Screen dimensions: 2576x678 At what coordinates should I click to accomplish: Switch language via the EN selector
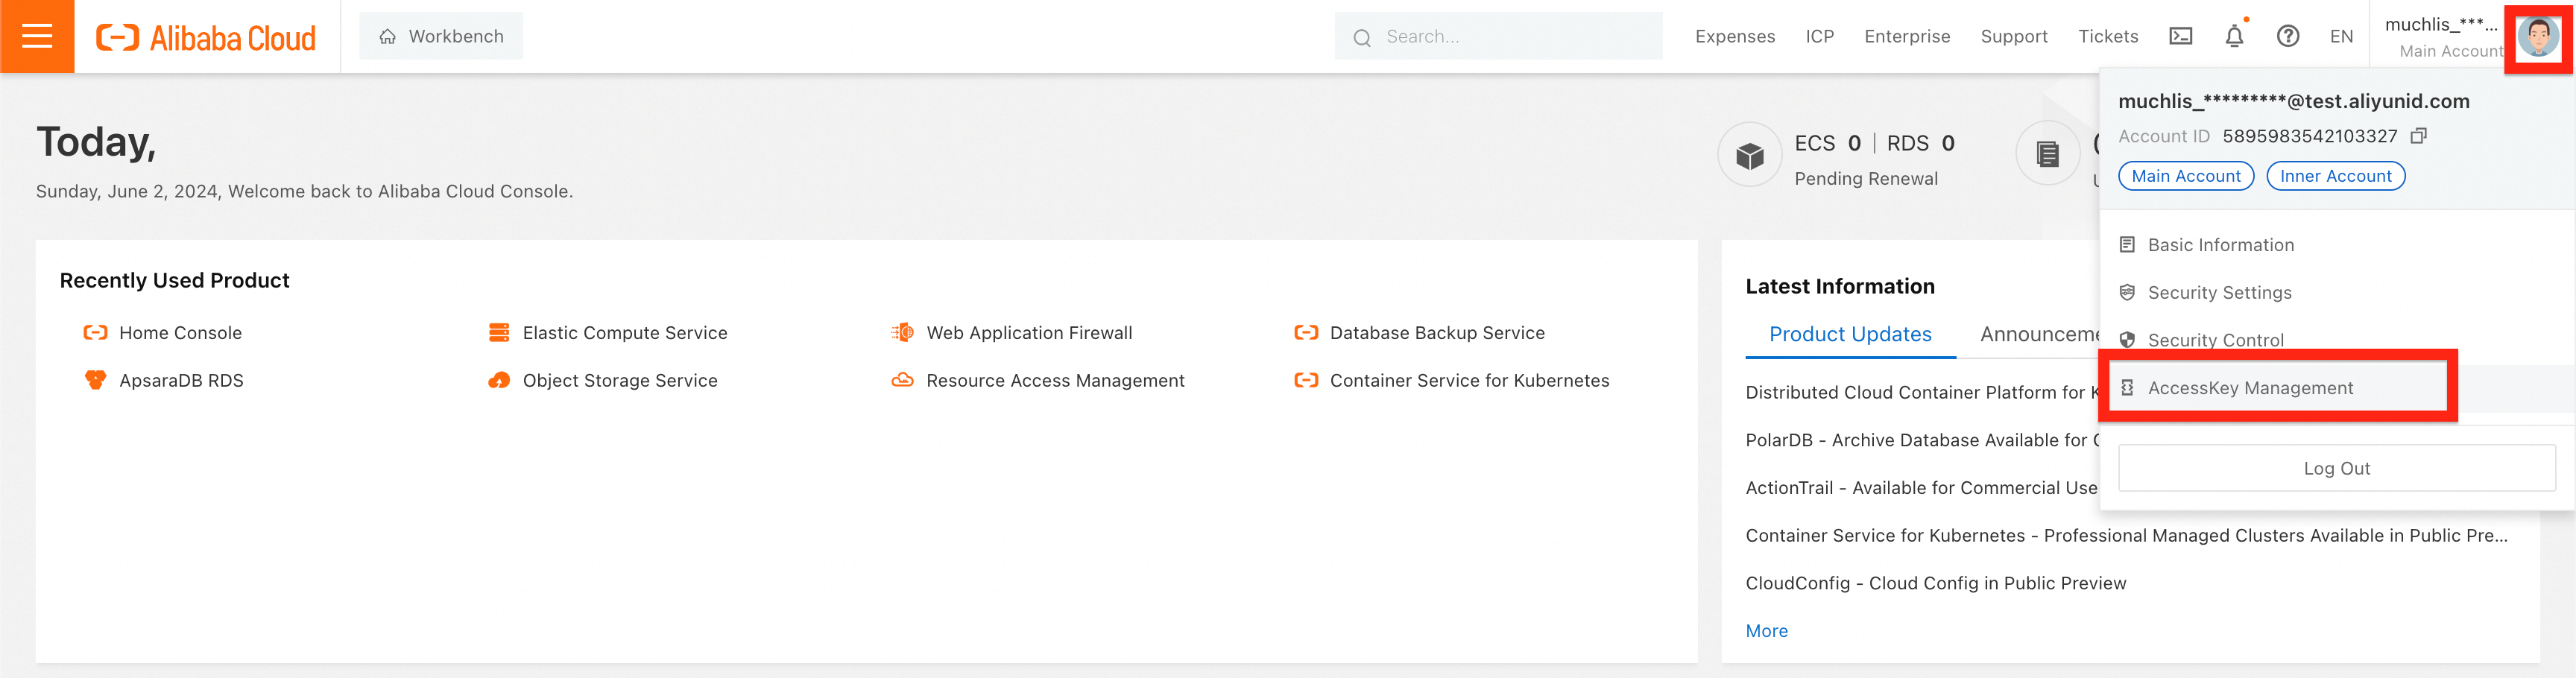point(2341,36)
